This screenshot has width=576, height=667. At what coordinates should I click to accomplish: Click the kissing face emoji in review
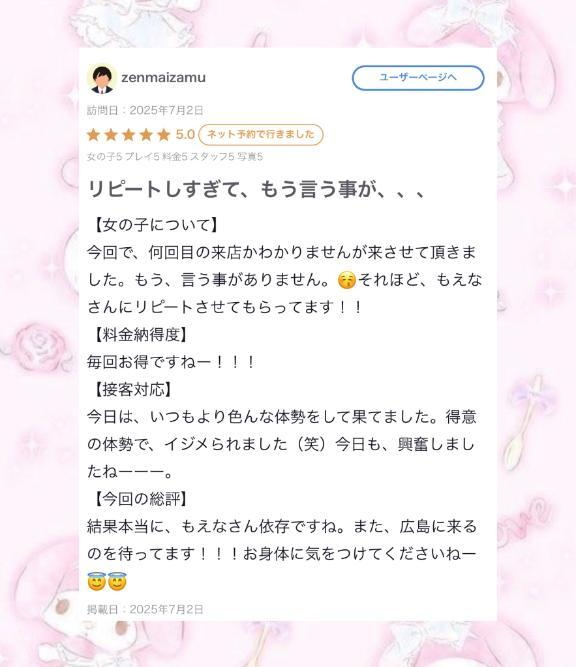[x=346, y=280]
